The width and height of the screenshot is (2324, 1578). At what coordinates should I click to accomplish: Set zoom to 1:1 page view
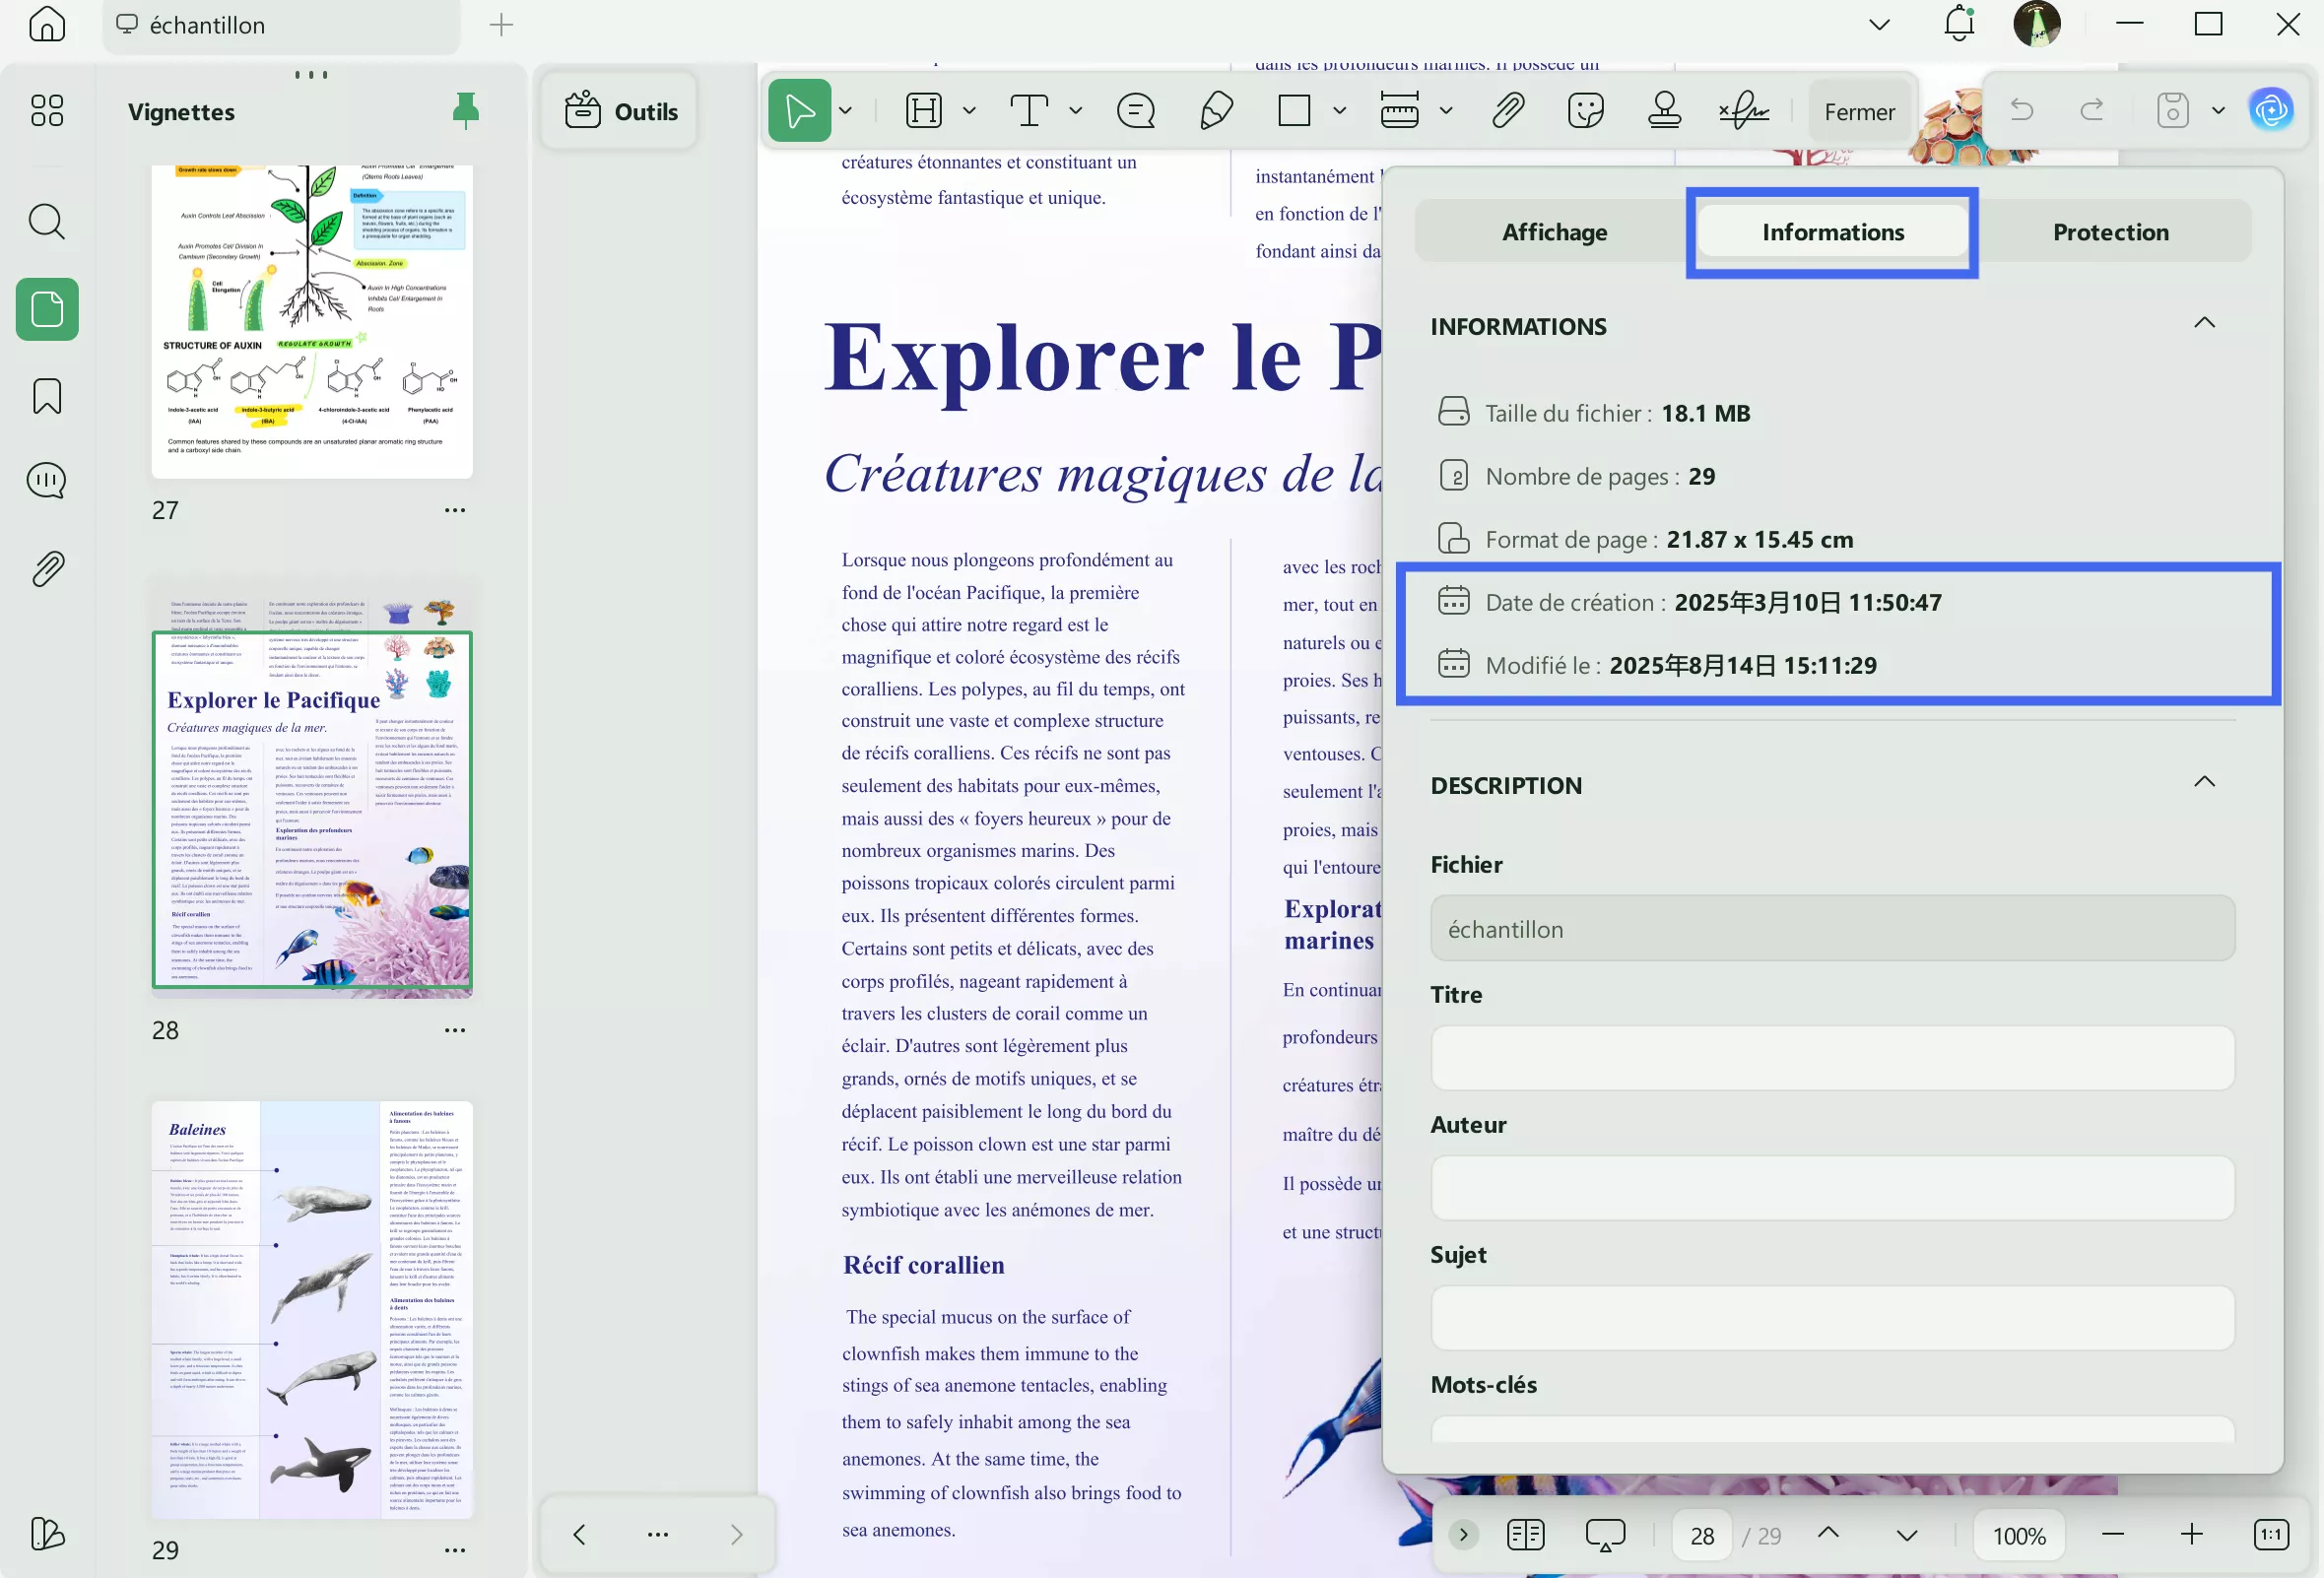[x=2270, y=1534]
